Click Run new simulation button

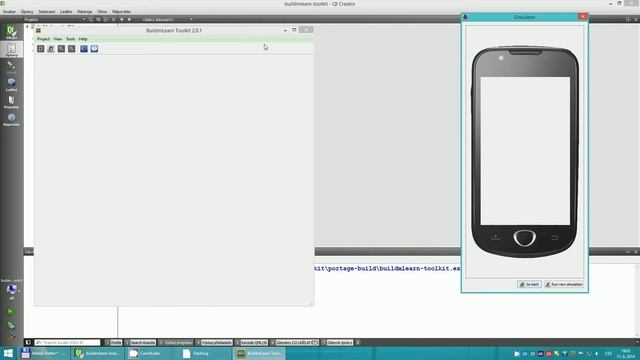(564, 284)
